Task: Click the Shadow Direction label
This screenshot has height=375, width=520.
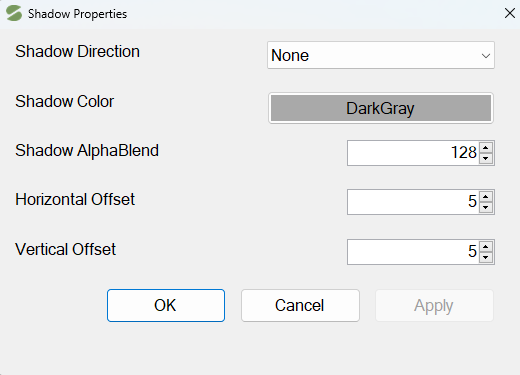Action: [77, 52]
